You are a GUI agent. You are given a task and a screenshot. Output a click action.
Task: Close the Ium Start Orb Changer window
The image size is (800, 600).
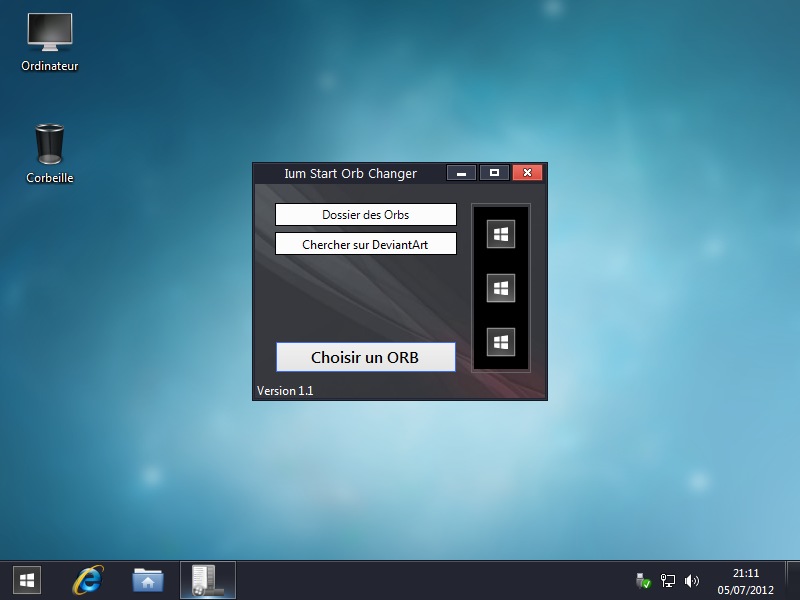click(x=527, y=173)
